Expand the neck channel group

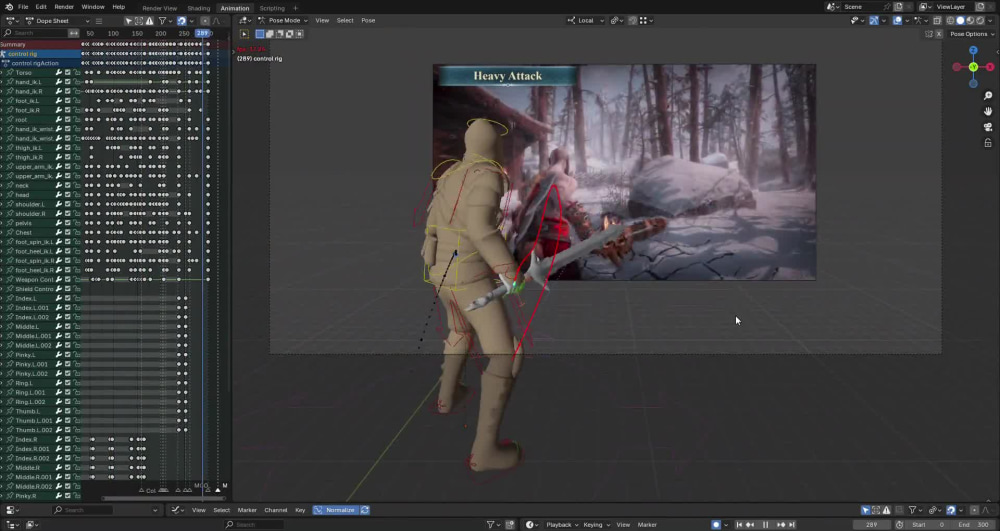click(3, 185)
